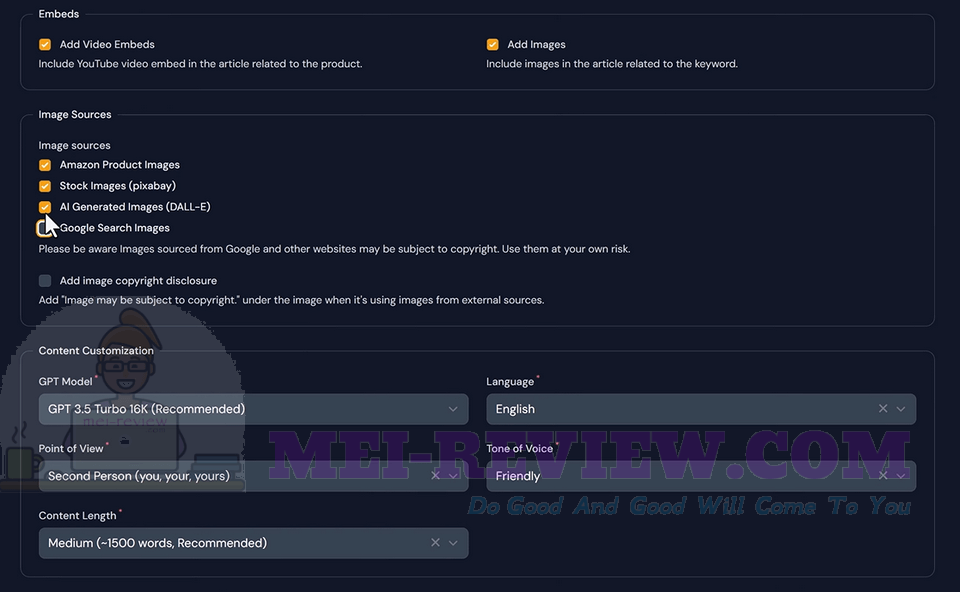This screenshot has height=592, width=960.
Task: Expand Content Length chevron arrow
Action: pyautogui.click(x=453, y=543)
